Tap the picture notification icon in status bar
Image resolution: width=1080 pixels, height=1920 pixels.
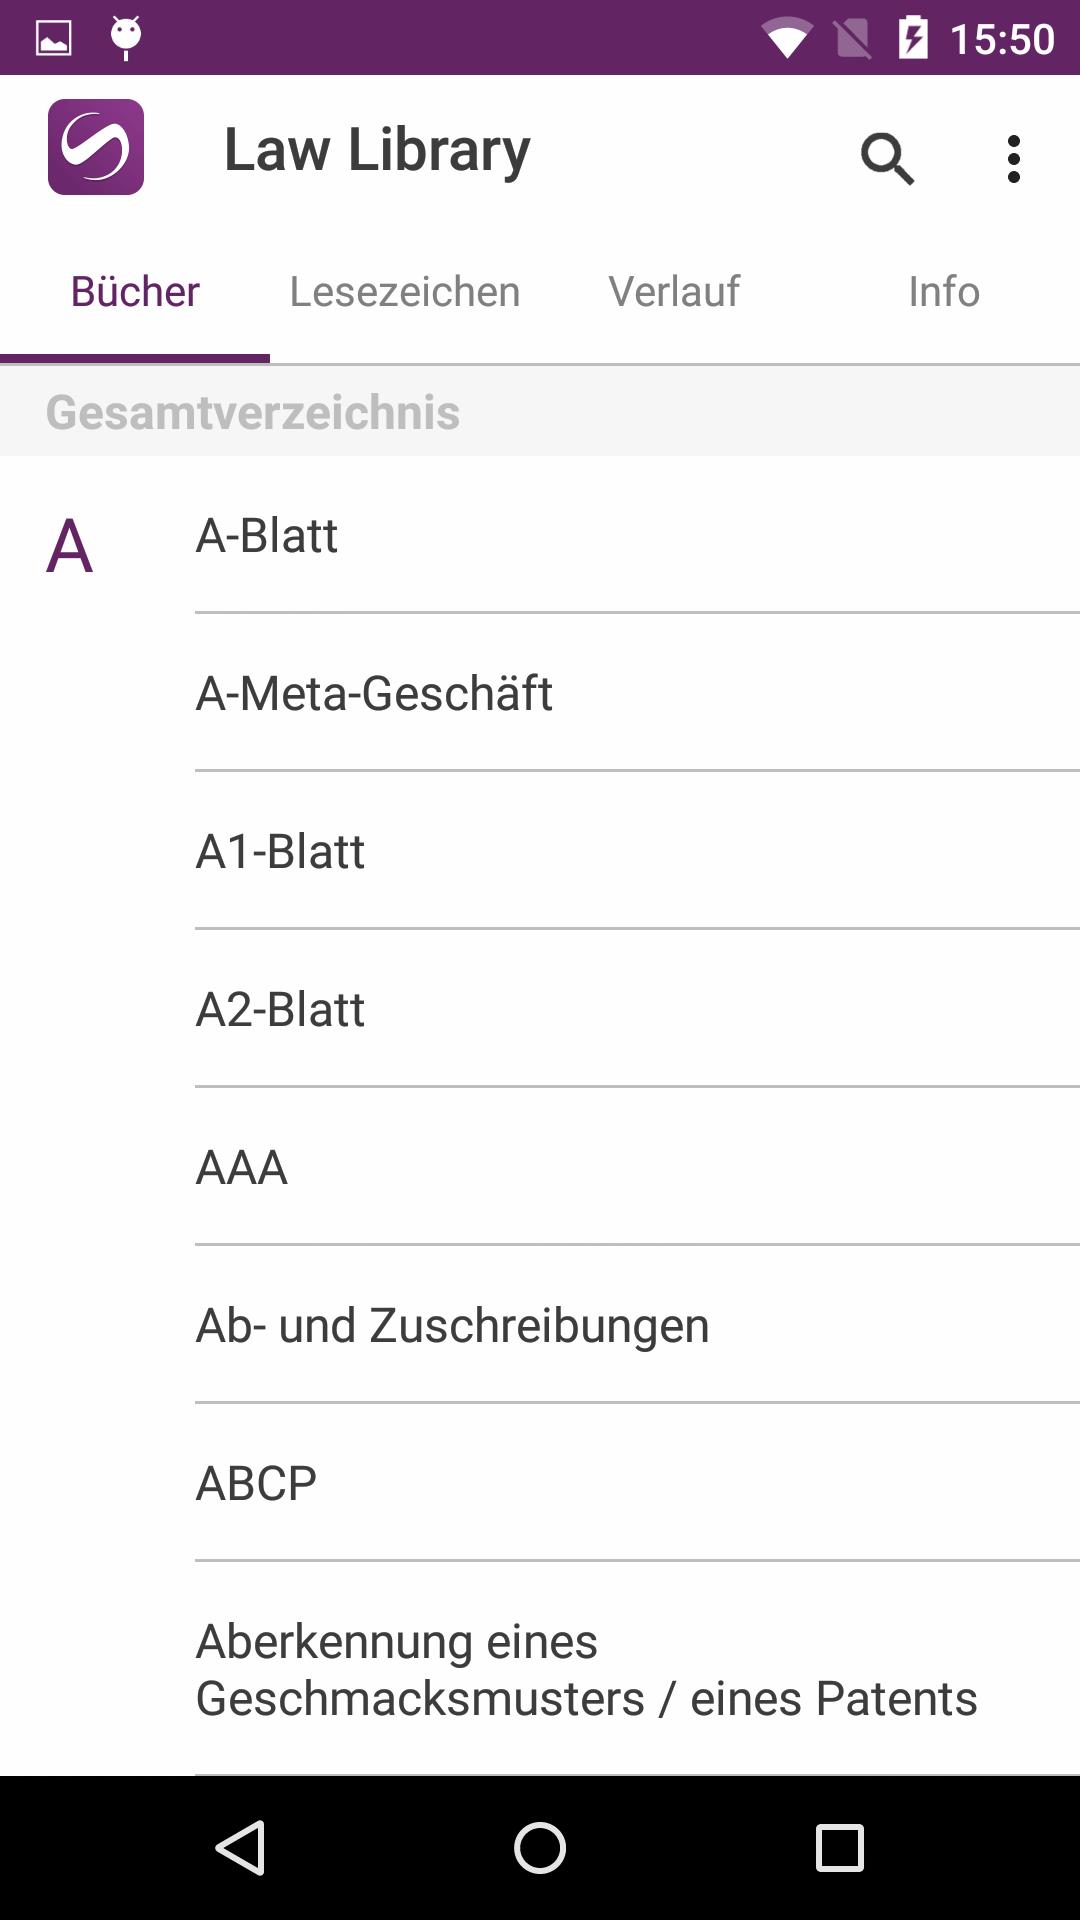54,38
